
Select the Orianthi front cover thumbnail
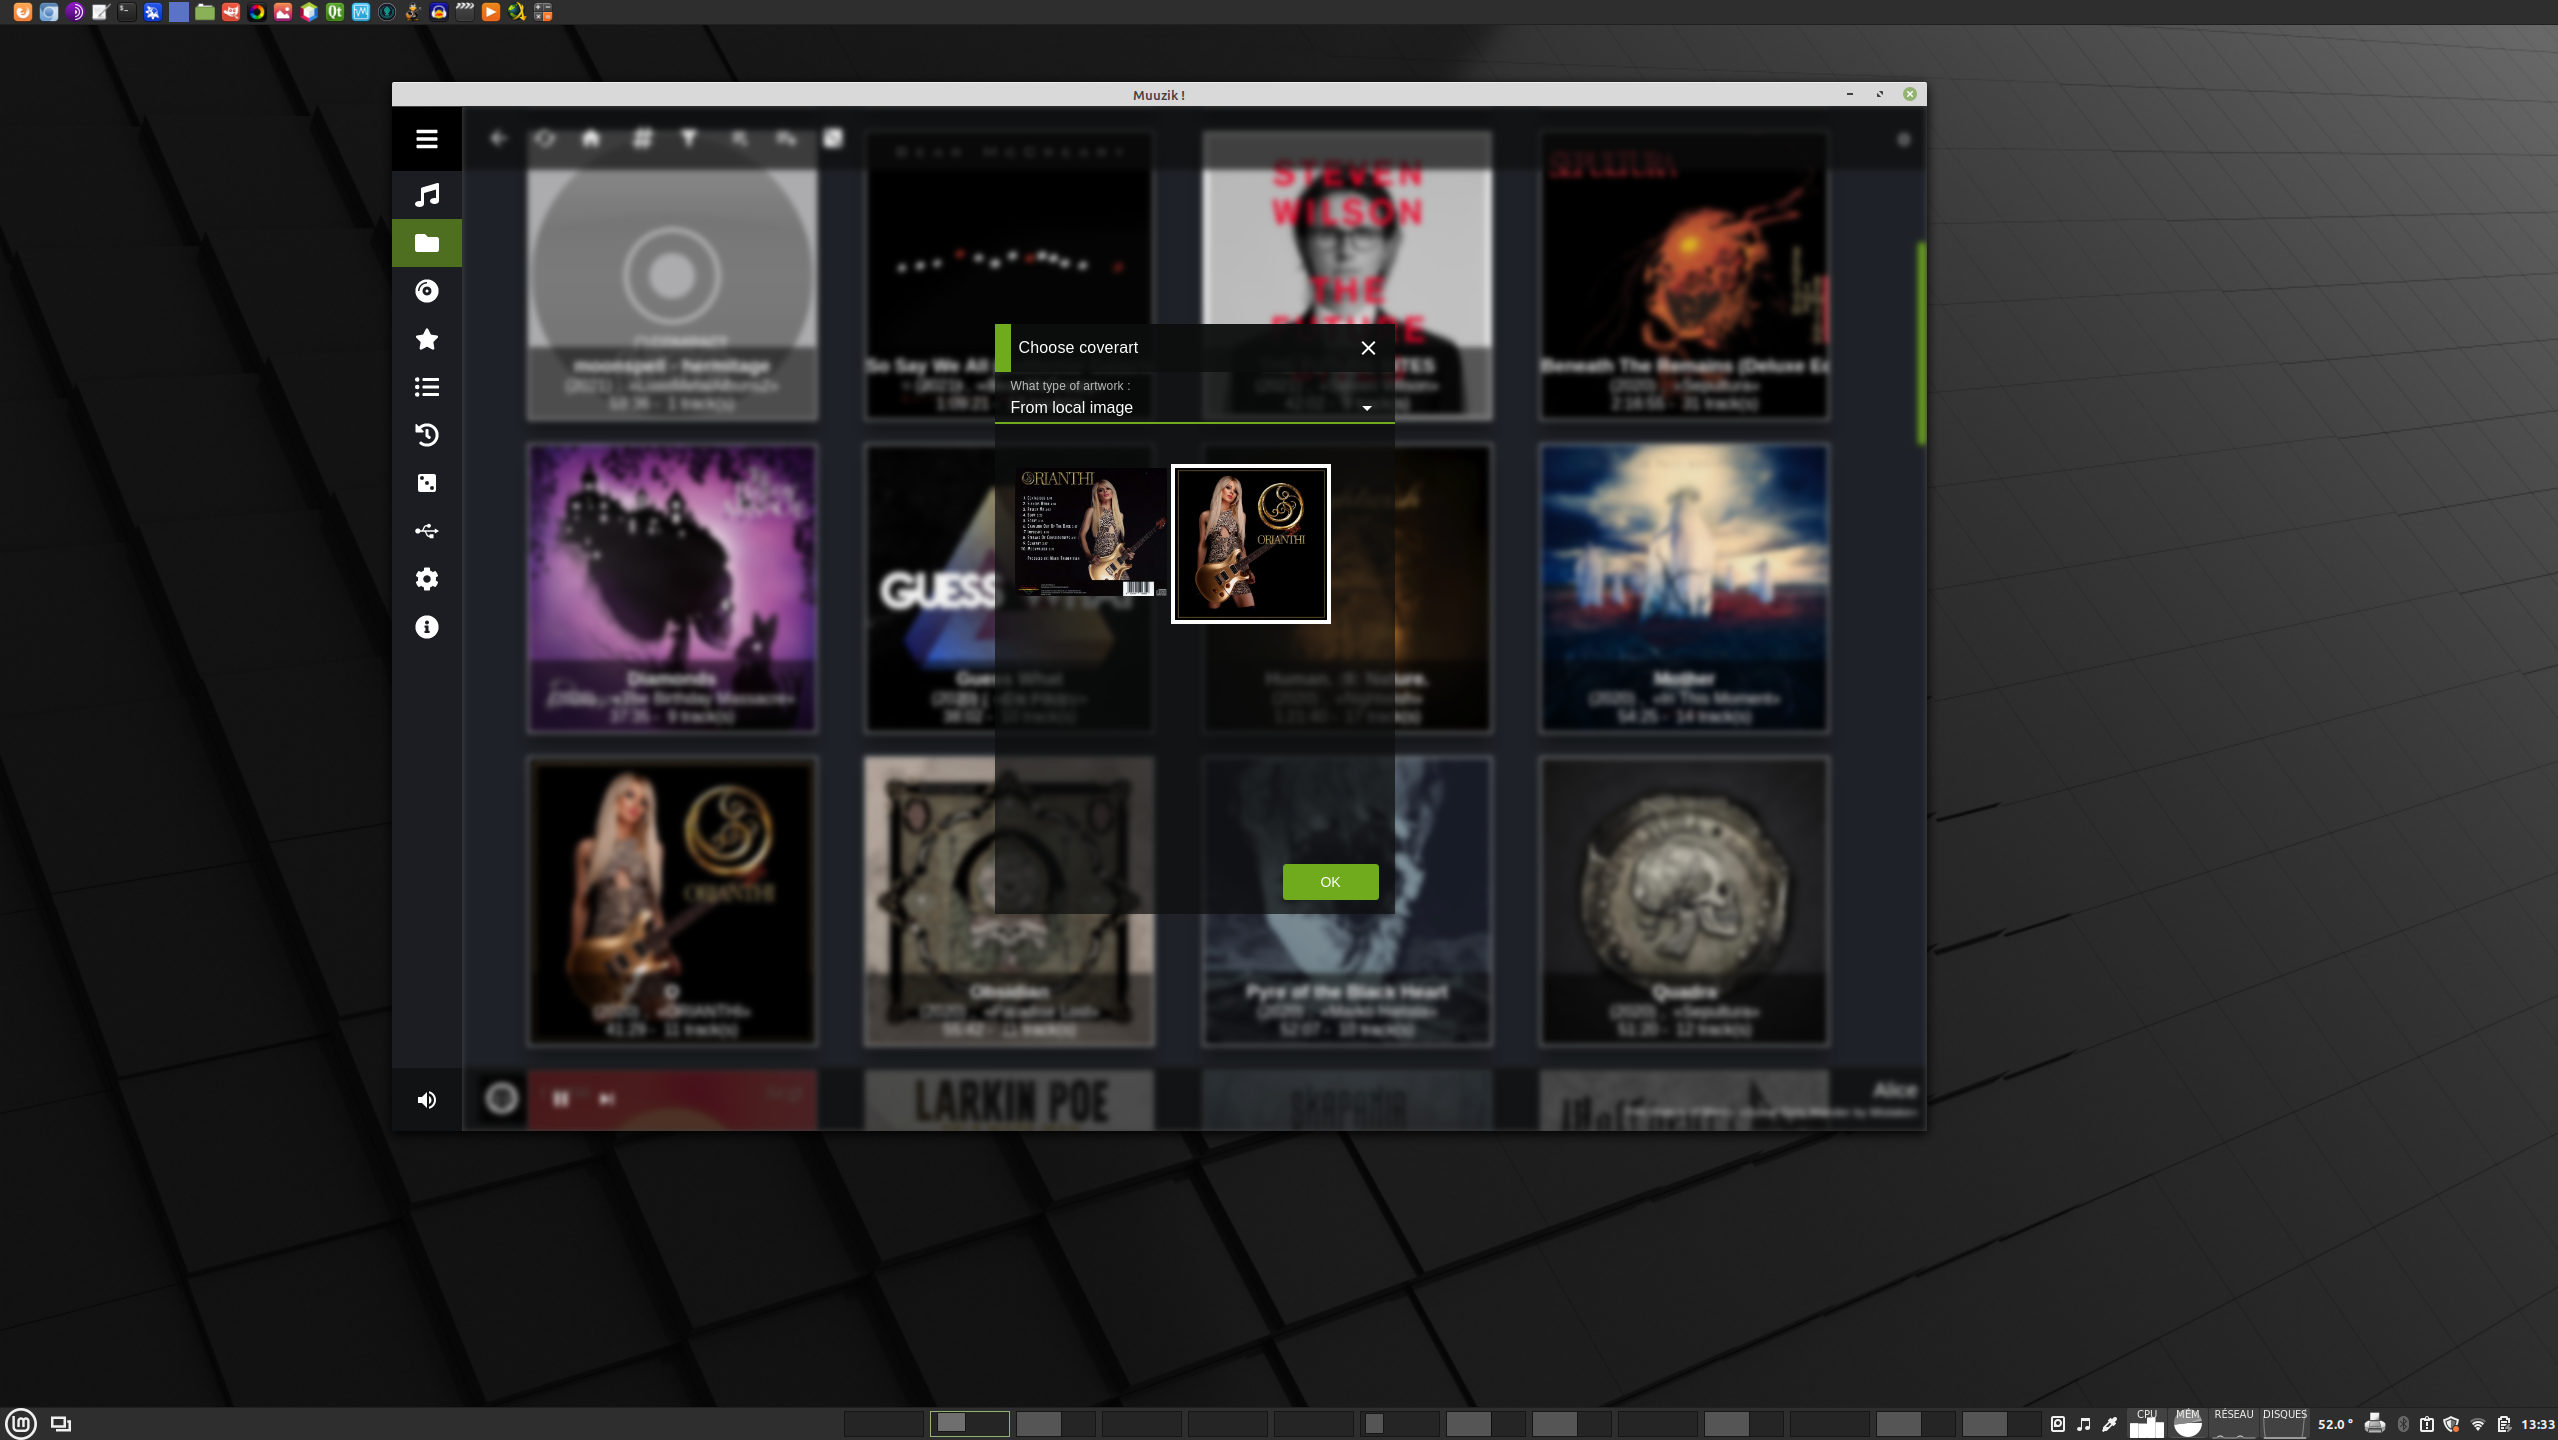pos(1251,544)
